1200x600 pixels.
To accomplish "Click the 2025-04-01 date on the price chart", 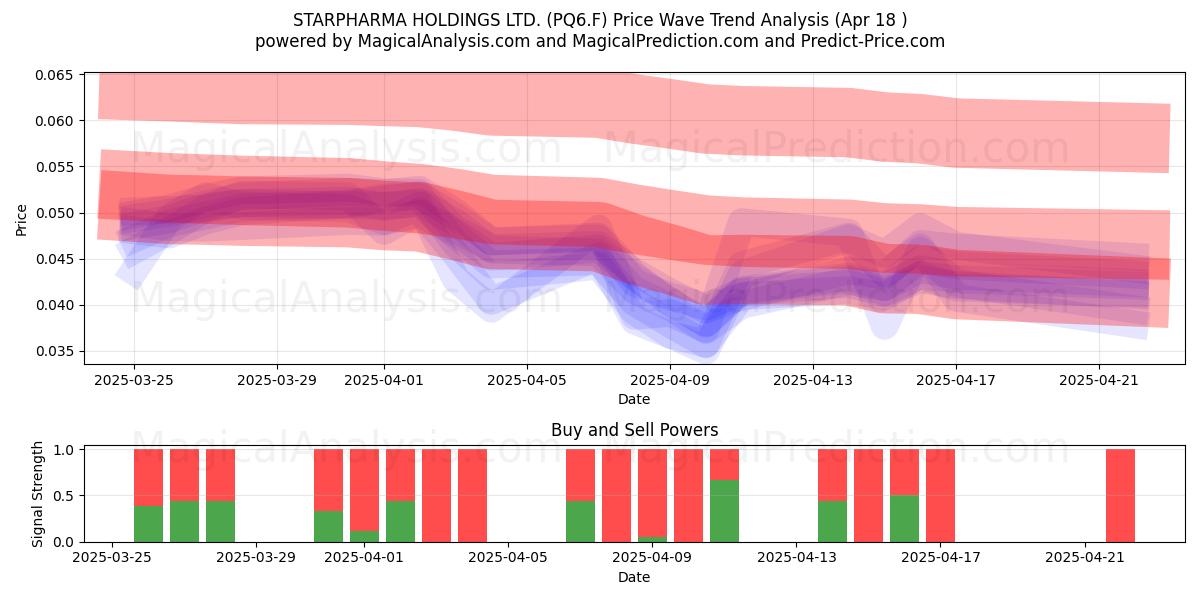I will 384,380.
